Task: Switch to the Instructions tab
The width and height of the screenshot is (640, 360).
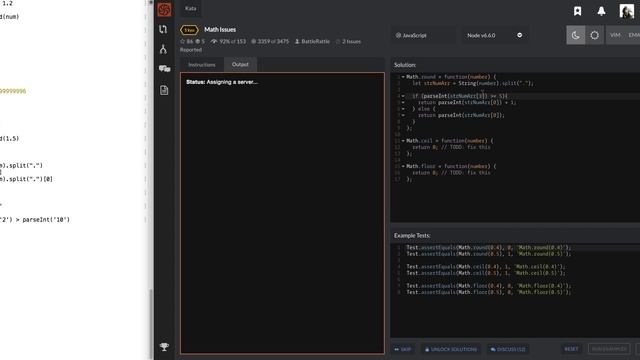Action: tap(202, 64)
